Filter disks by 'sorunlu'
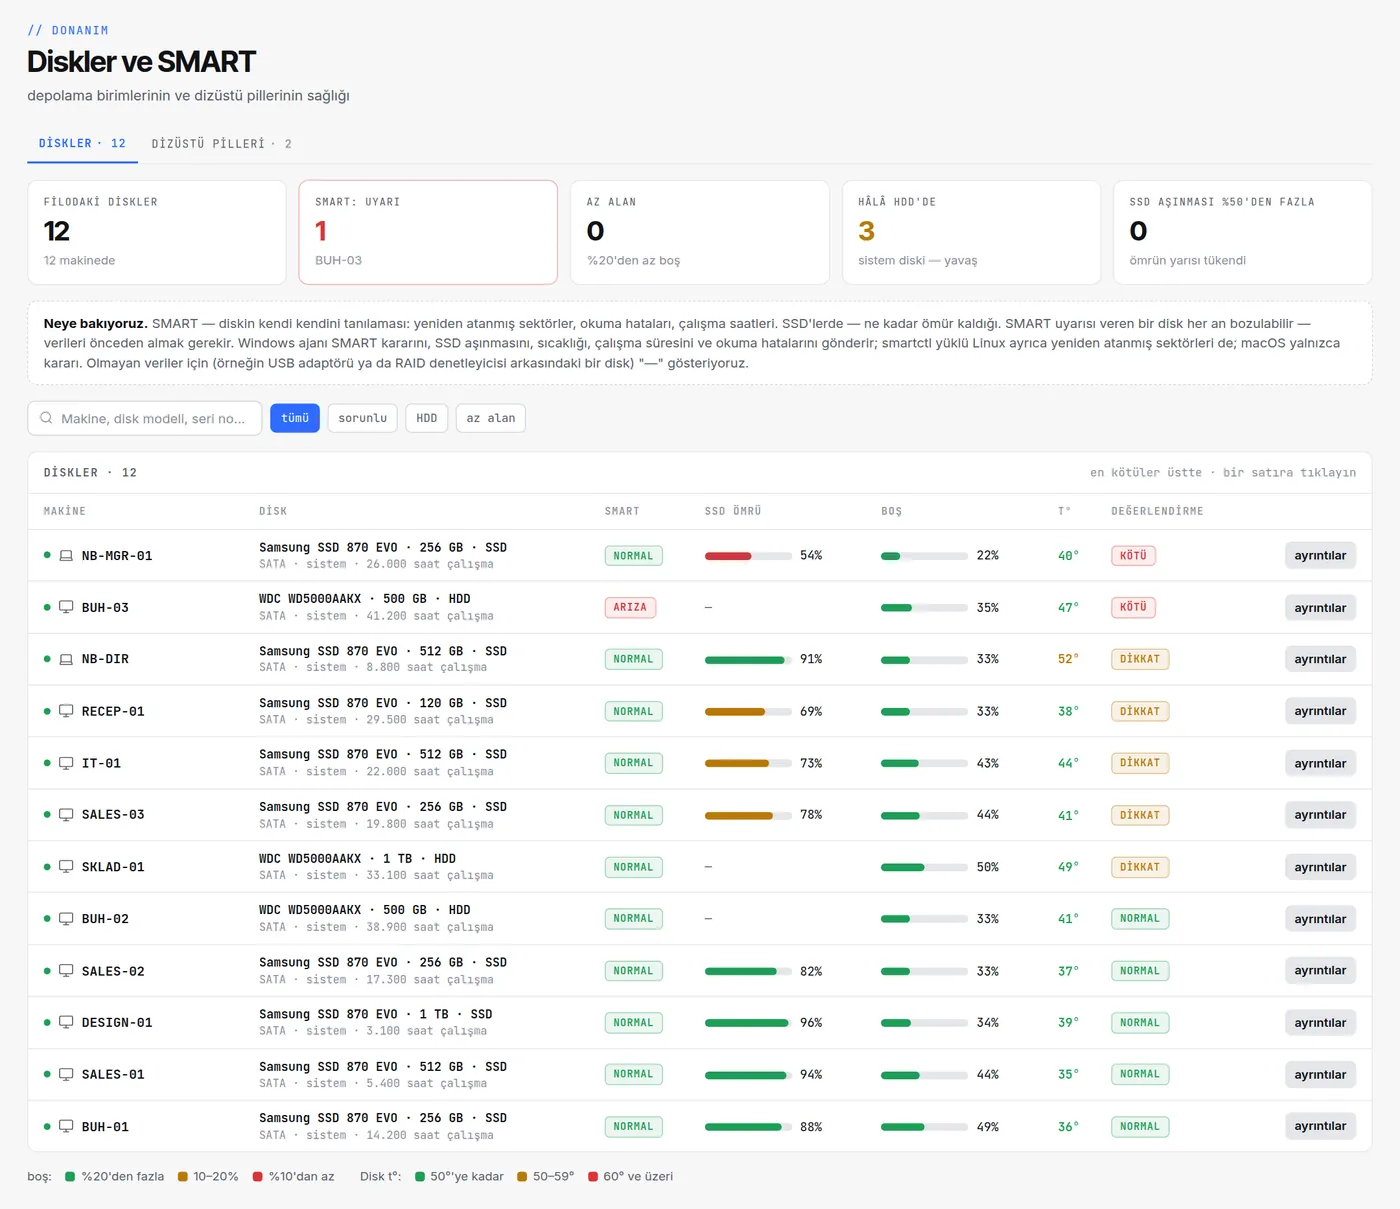This screenshot has height=1209, width=1400. 362,418
